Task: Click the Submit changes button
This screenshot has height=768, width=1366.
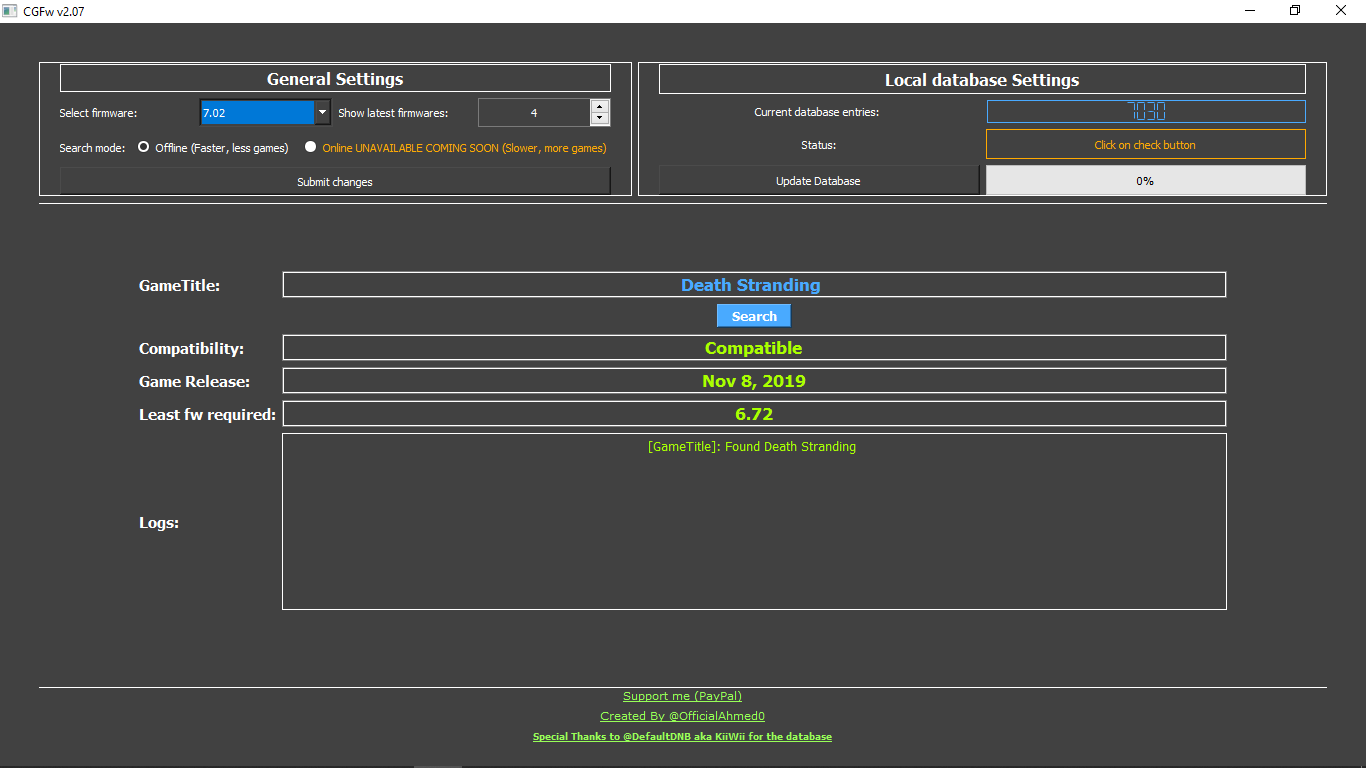Action: click(x=335, y=182)
